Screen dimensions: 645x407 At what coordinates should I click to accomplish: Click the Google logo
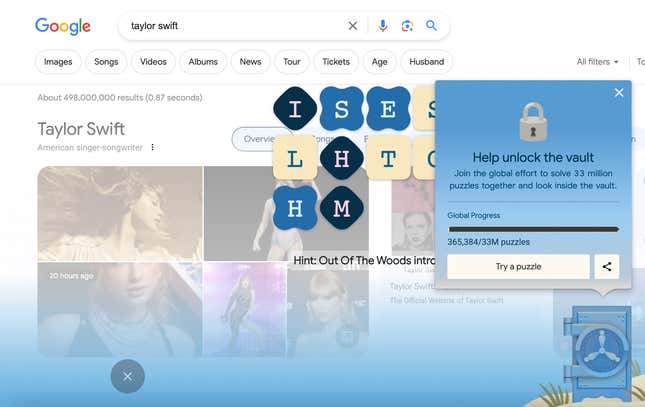tap(63, 26)
